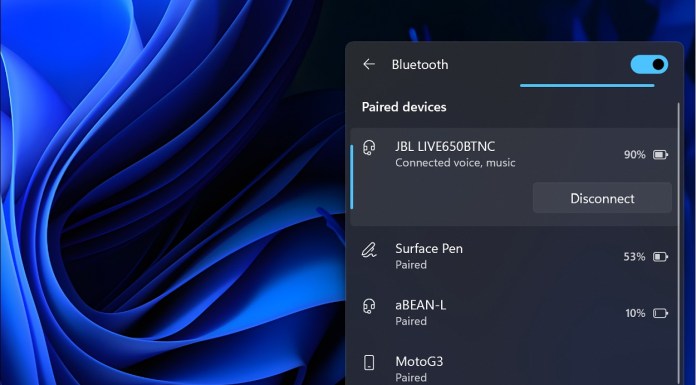Disconnect the JBL LIVE650BTNC headset

click(x=602, y=198)
